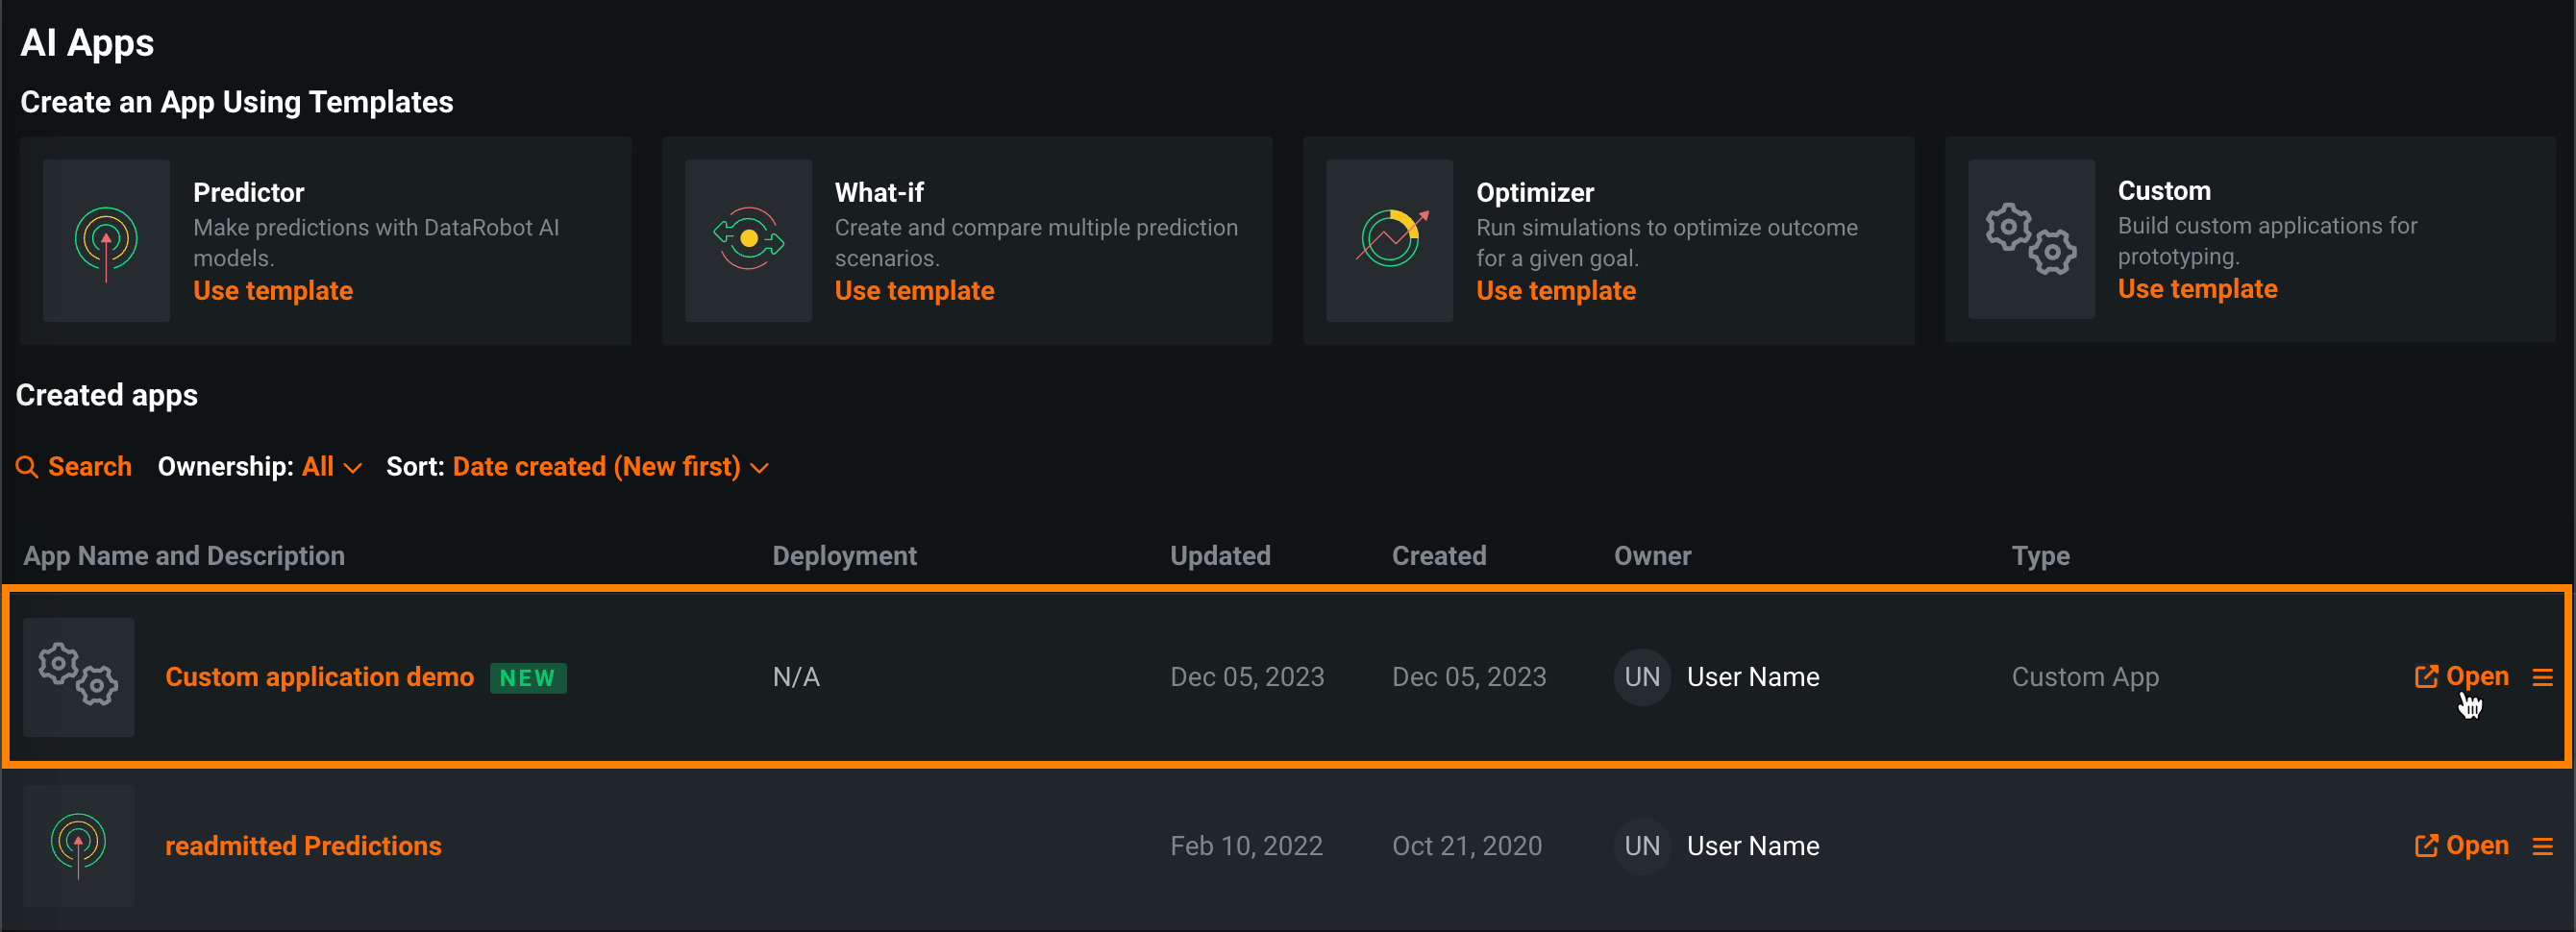Use the Predictor template
Screen dimensions: 2576x932
tap(273, 291)
